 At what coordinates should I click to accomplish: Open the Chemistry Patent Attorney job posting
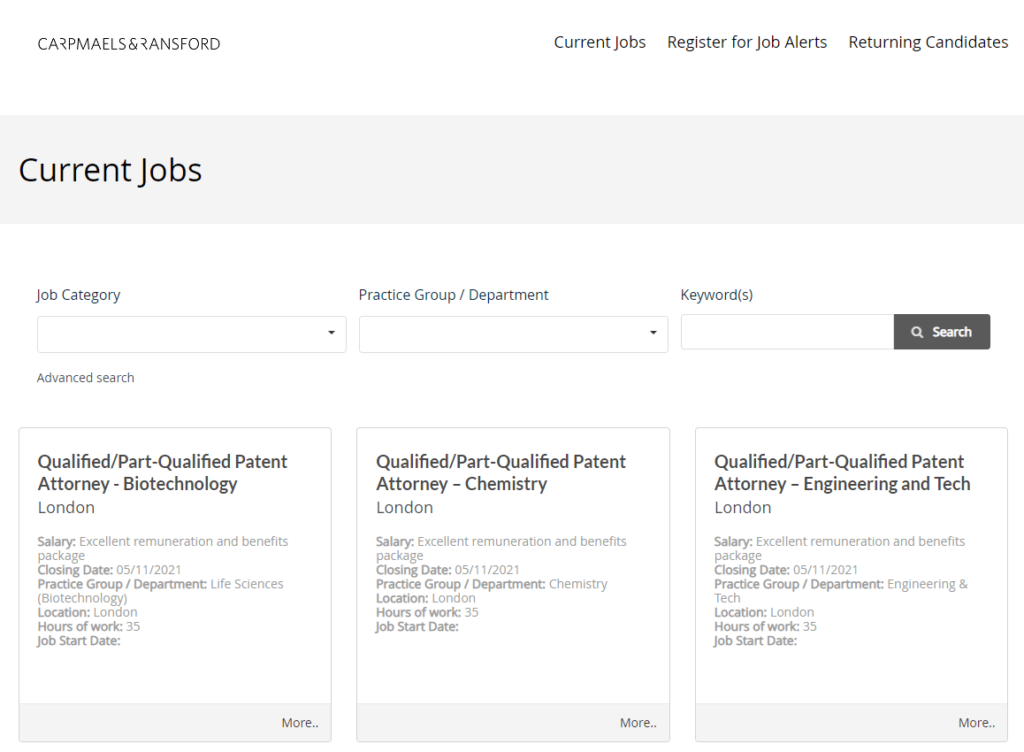pyautogui.click(x=500, y=472)
